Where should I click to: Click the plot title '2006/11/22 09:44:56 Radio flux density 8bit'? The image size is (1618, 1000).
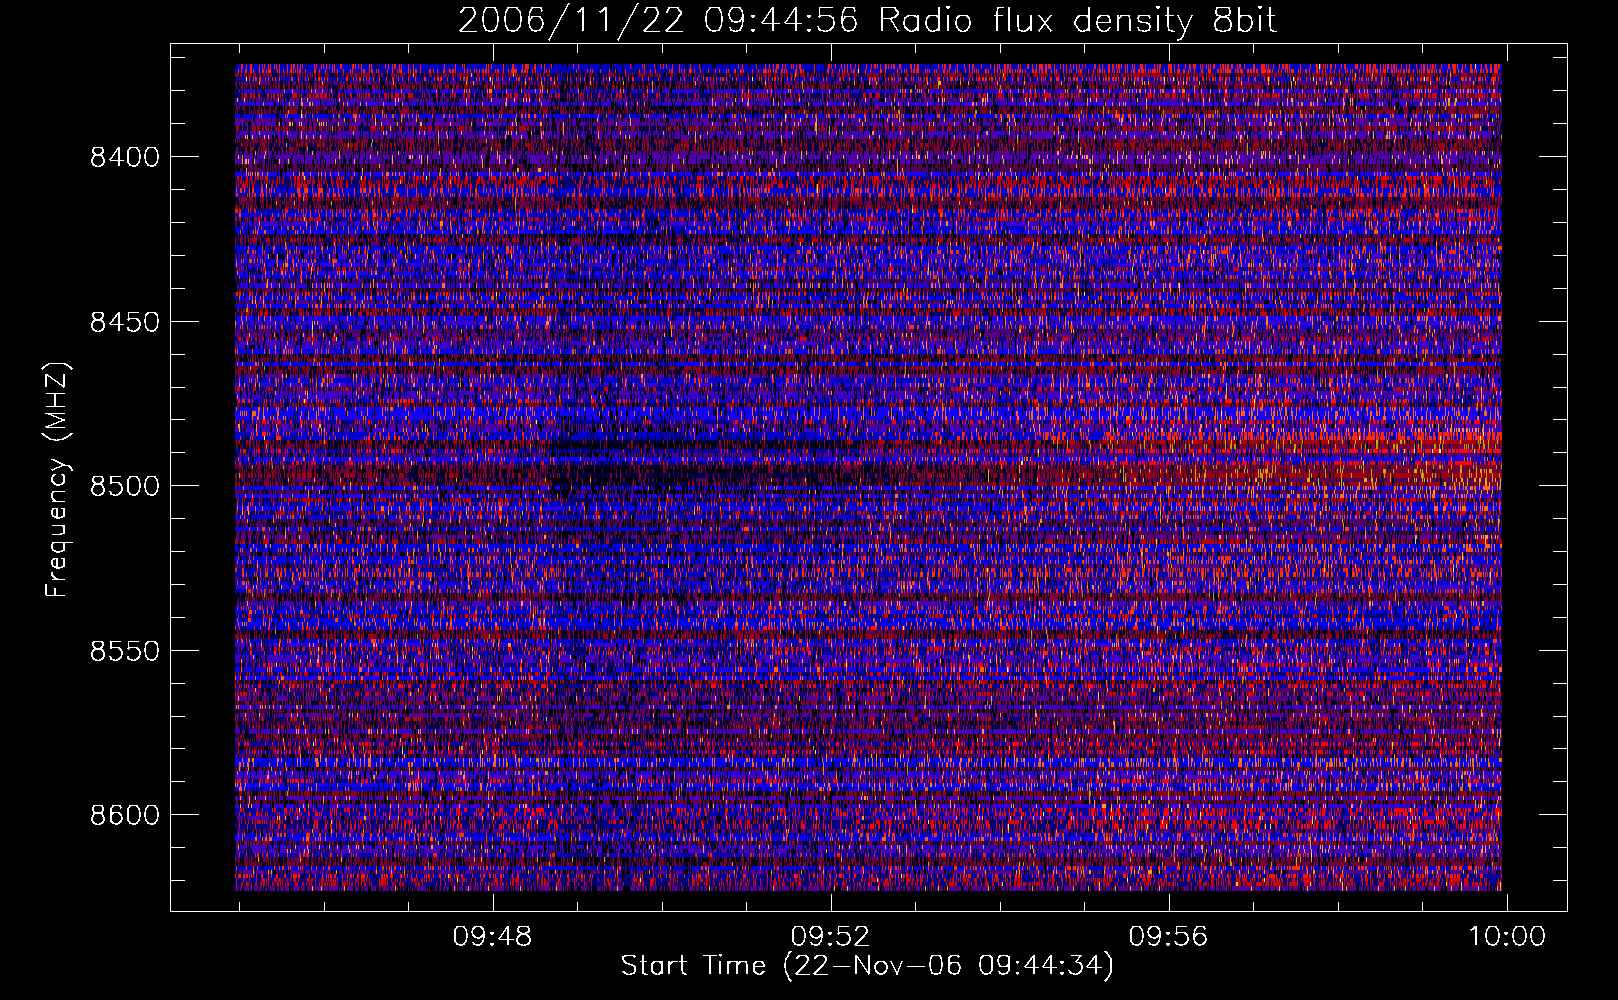(867, 20)
